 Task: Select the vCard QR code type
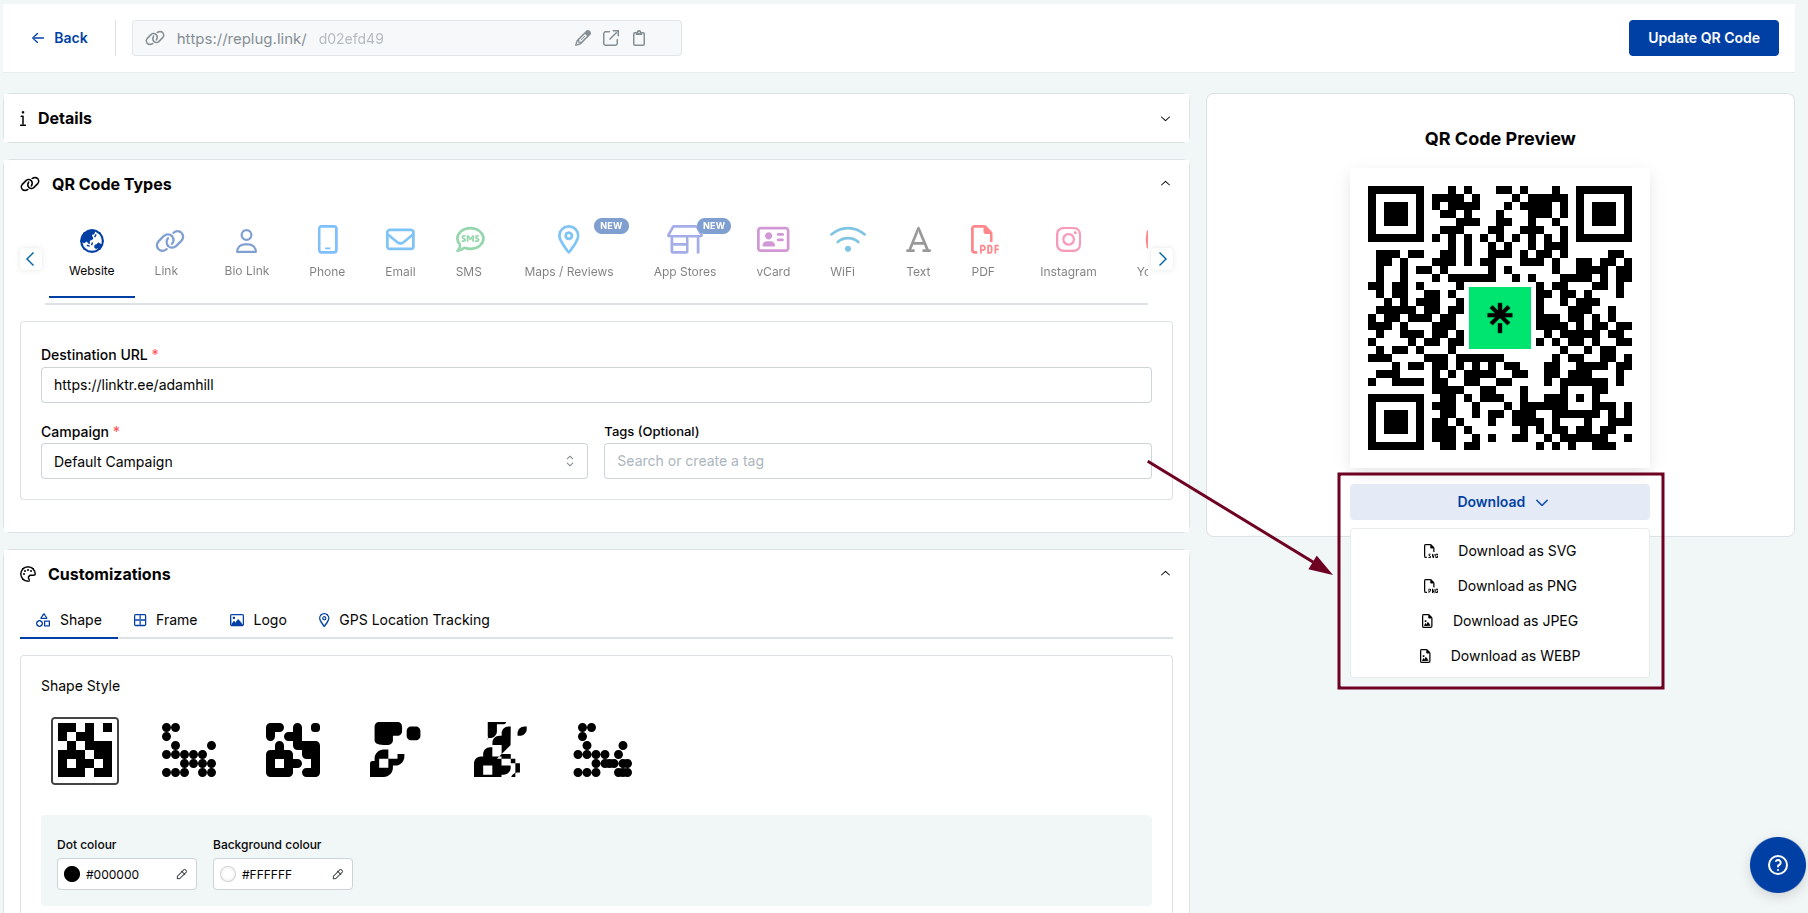(773, 251)
